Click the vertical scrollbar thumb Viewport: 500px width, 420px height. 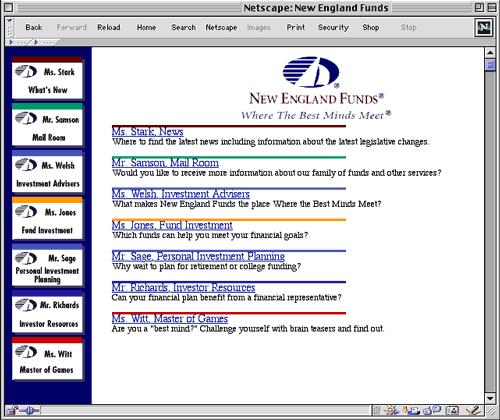tap(490, 65)
